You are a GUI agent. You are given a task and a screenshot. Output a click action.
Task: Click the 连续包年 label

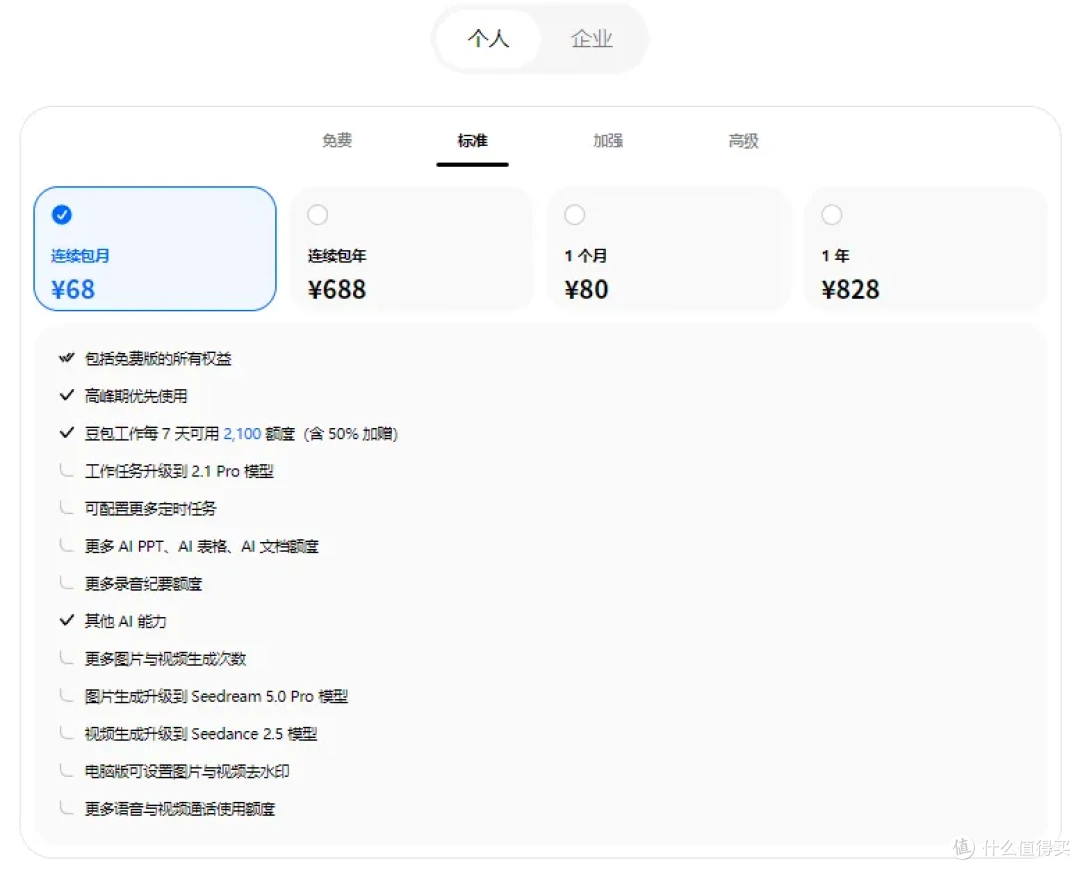click(x=337, y=256)
